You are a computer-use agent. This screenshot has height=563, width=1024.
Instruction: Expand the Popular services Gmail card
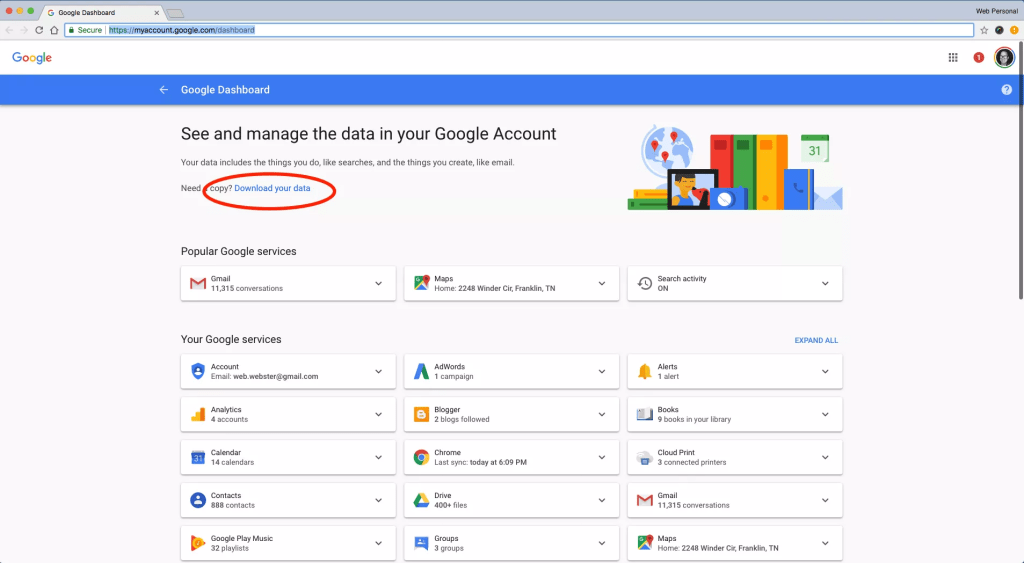pyautogui.click(x=378, y=284)
